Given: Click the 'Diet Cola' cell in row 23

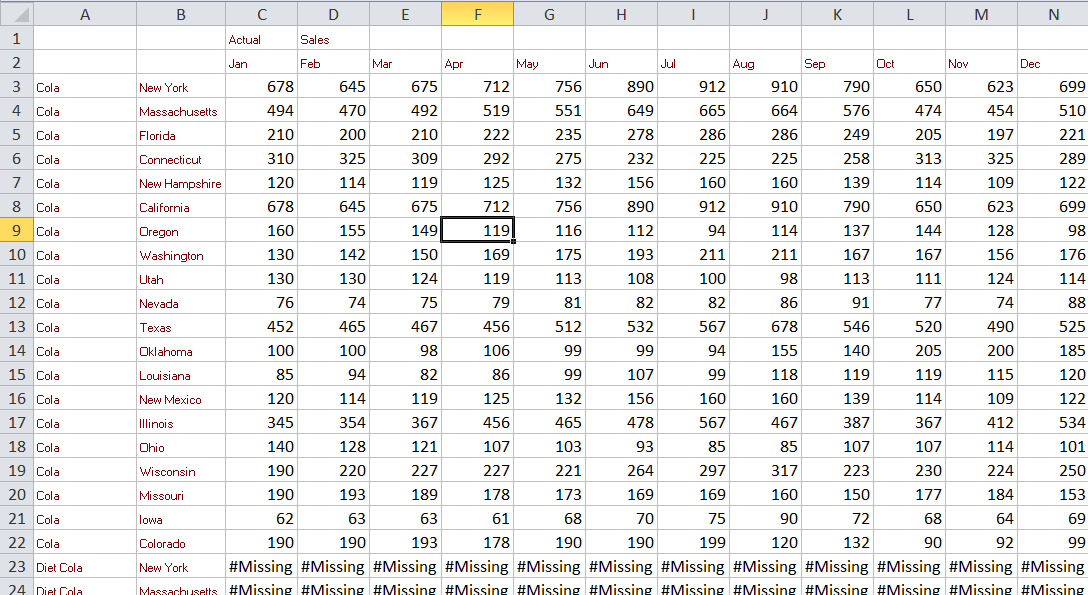Looking at the screenshot, I should [85, 567].
